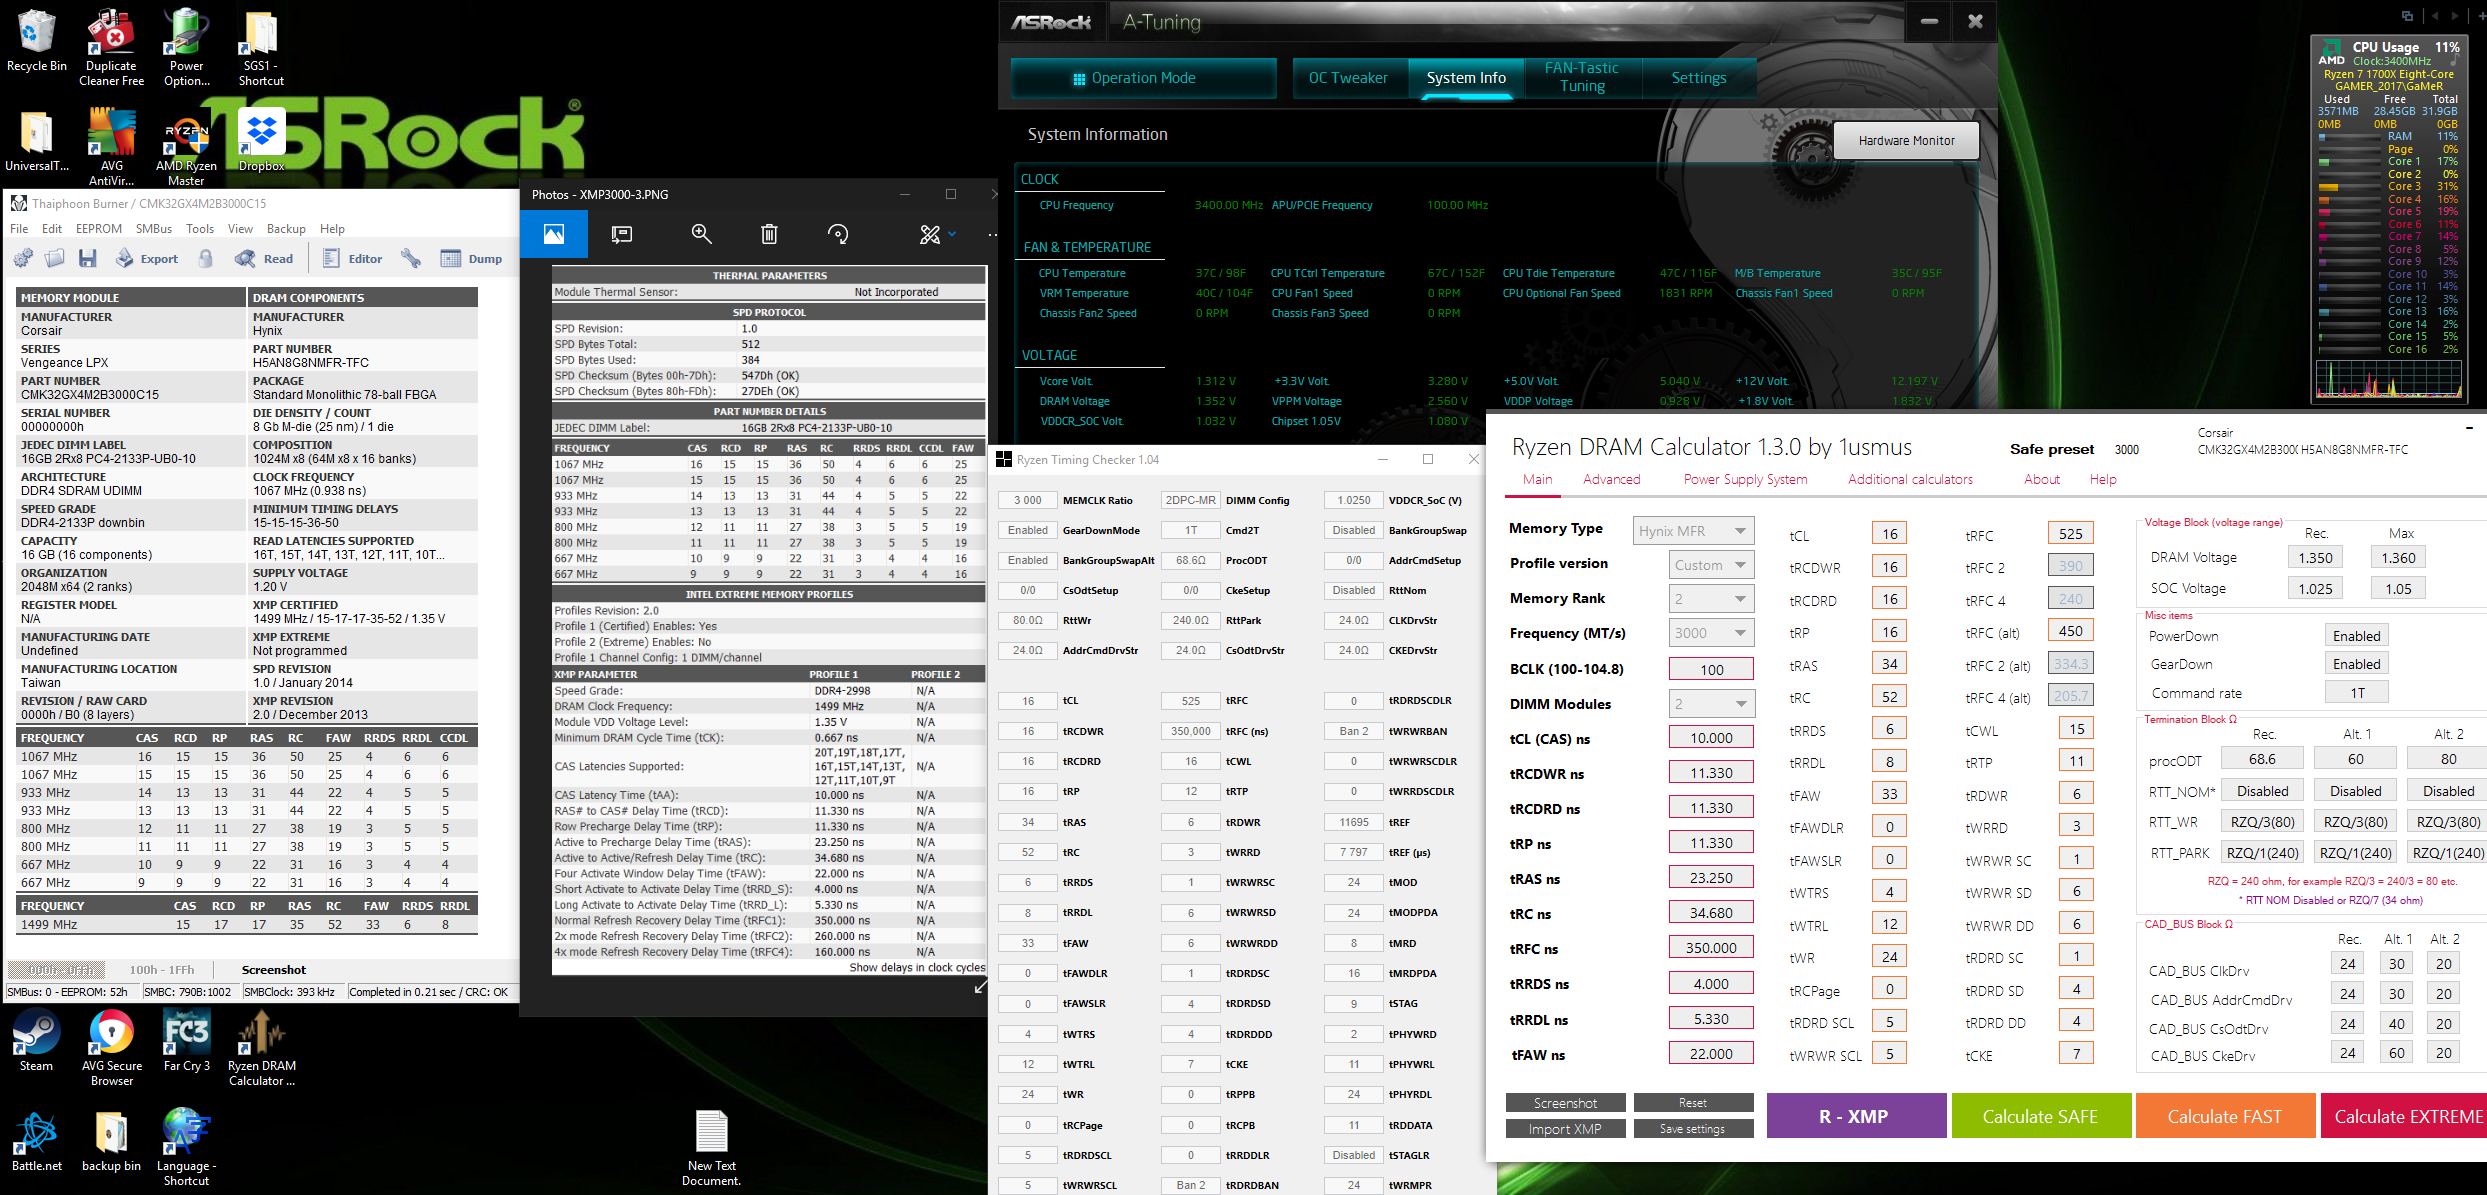Screen dimensions: 2487x1195
Task: Open backup bin desktop icon
Action: coord(111,1141)
